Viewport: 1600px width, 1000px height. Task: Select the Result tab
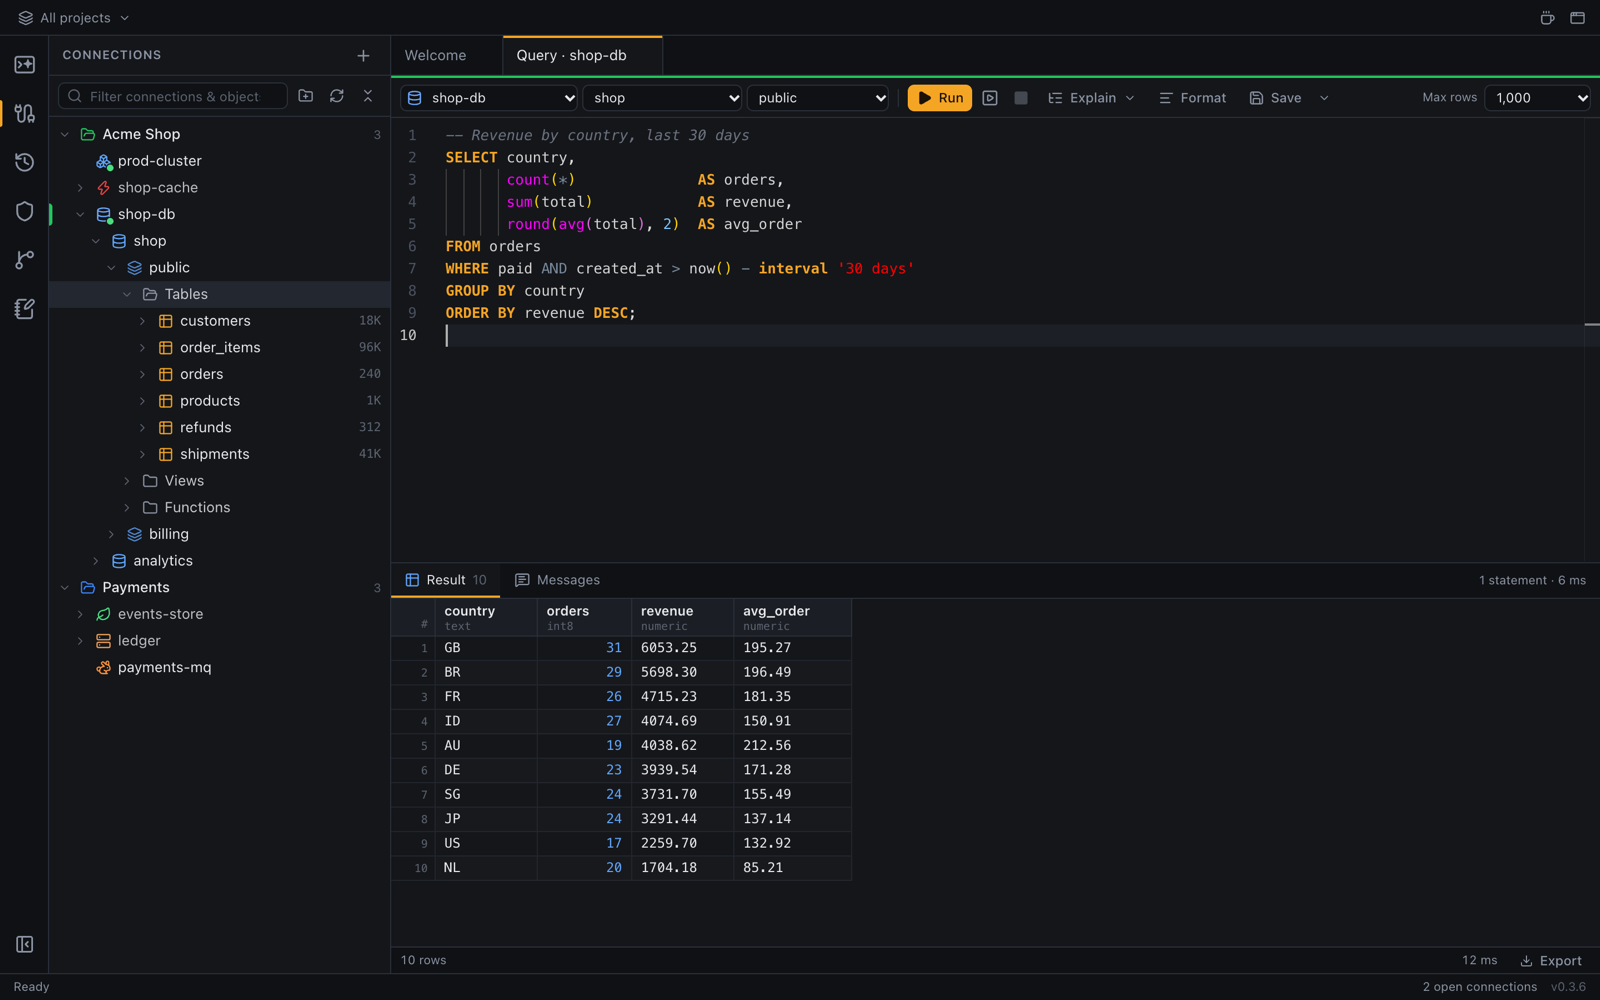[446, 580]
